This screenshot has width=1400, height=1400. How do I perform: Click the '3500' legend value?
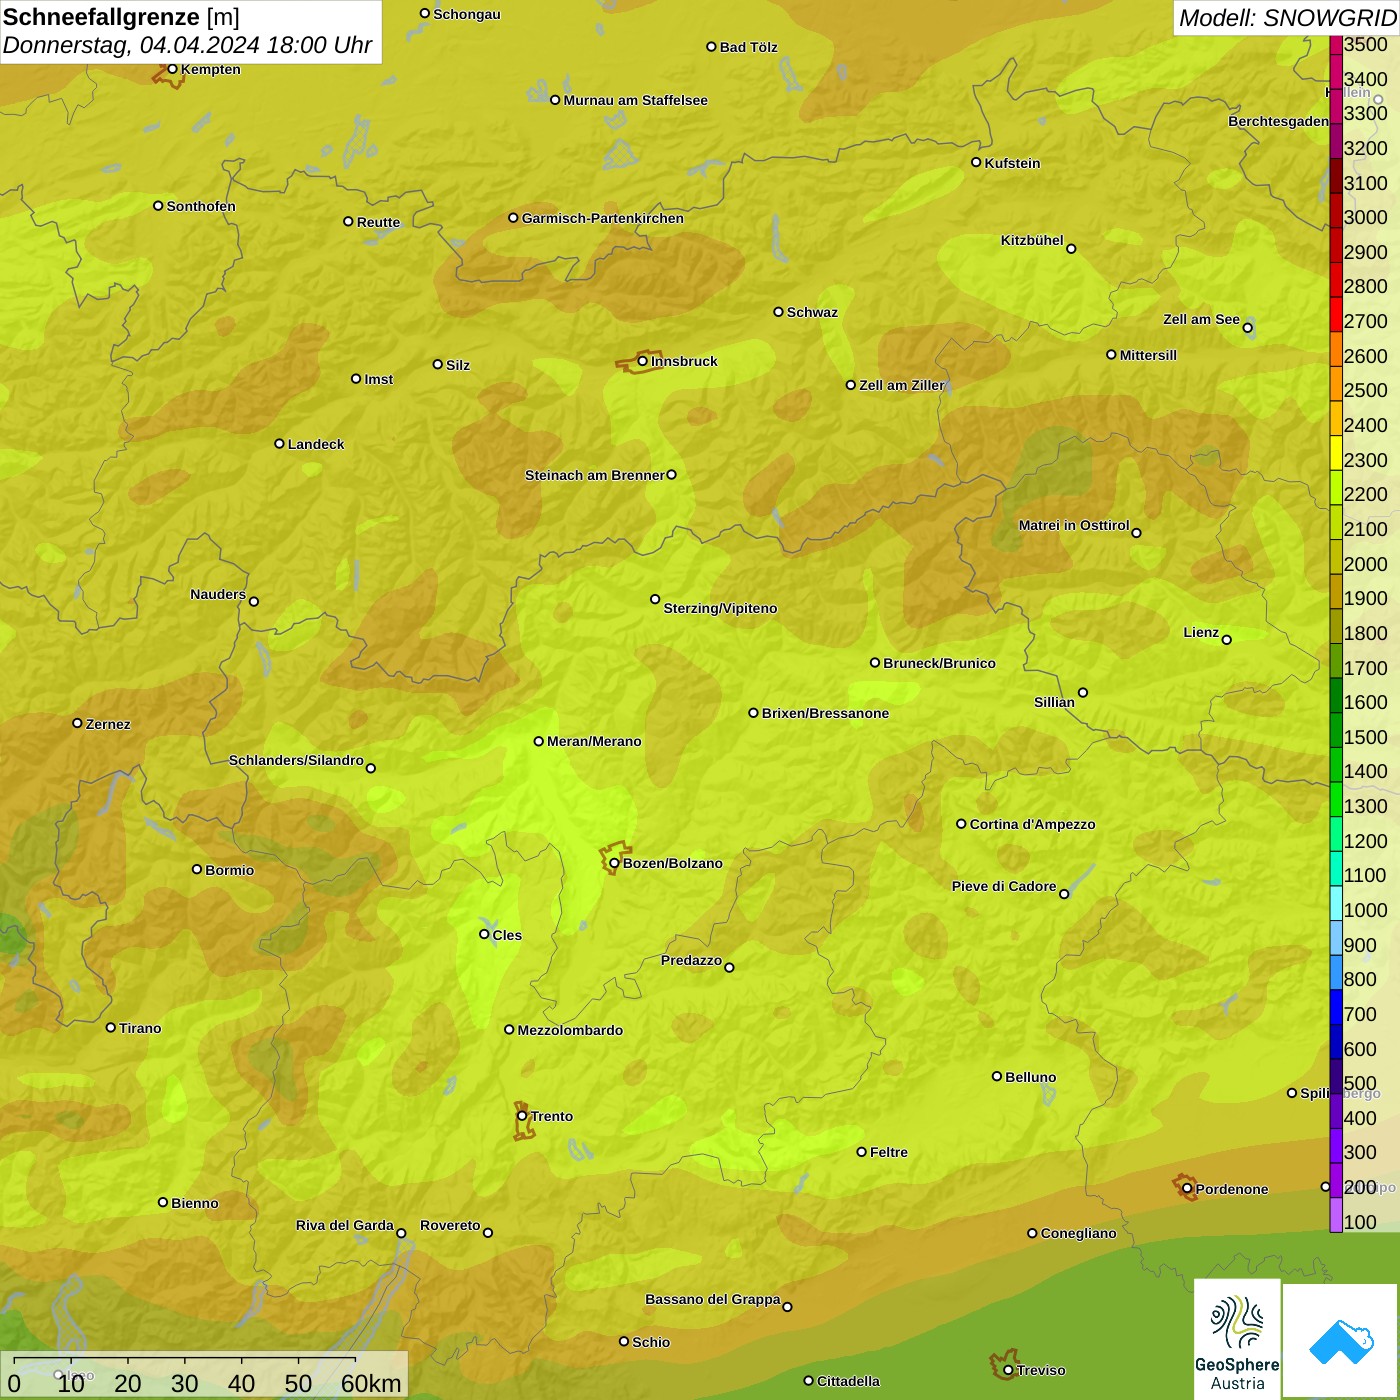(1365, 44)
